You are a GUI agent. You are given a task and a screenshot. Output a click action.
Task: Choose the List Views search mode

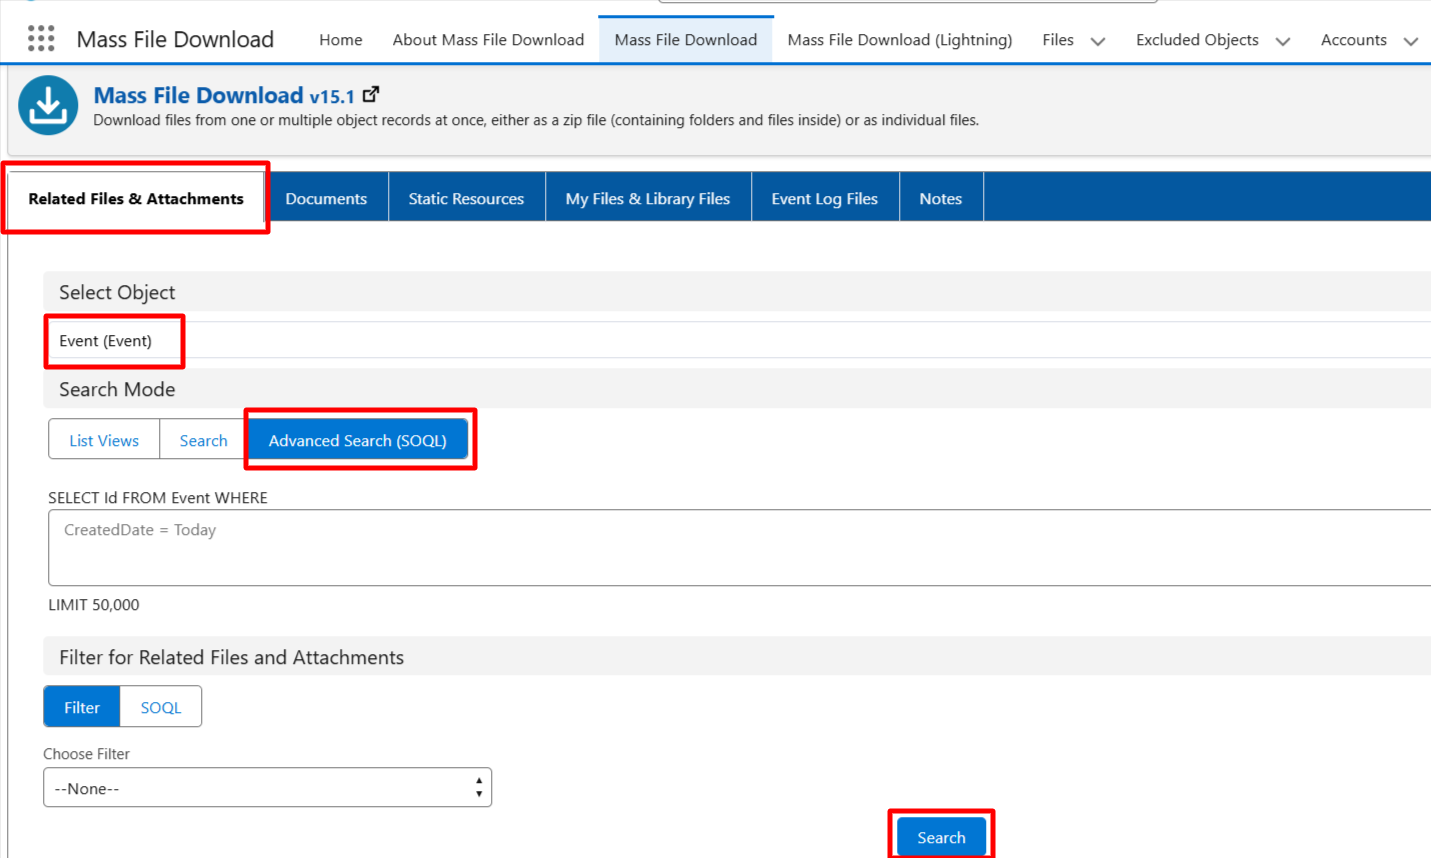click(x=104, y=440)
